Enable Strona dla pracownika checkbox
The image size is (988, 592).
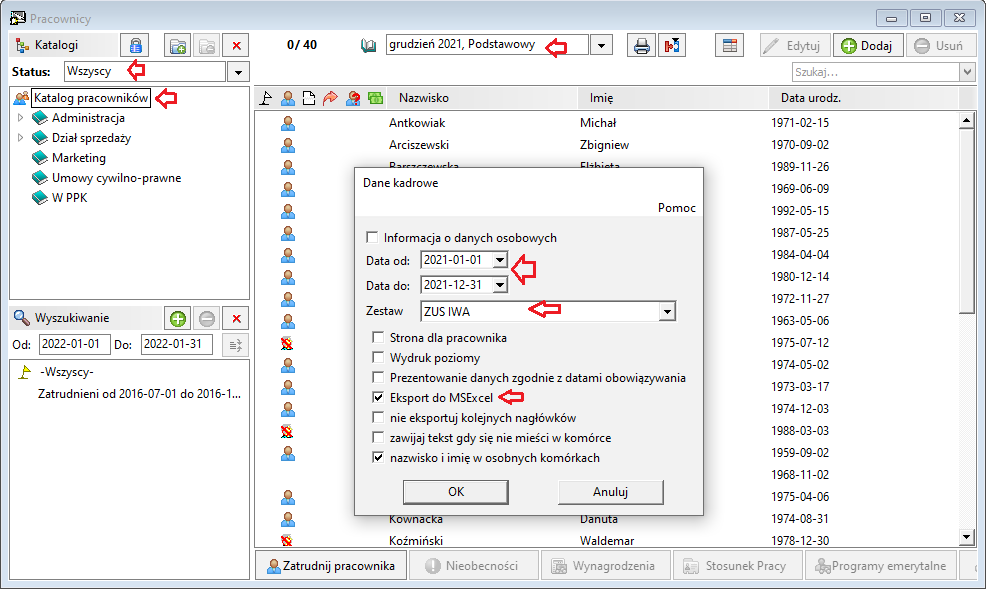(378, 338)
